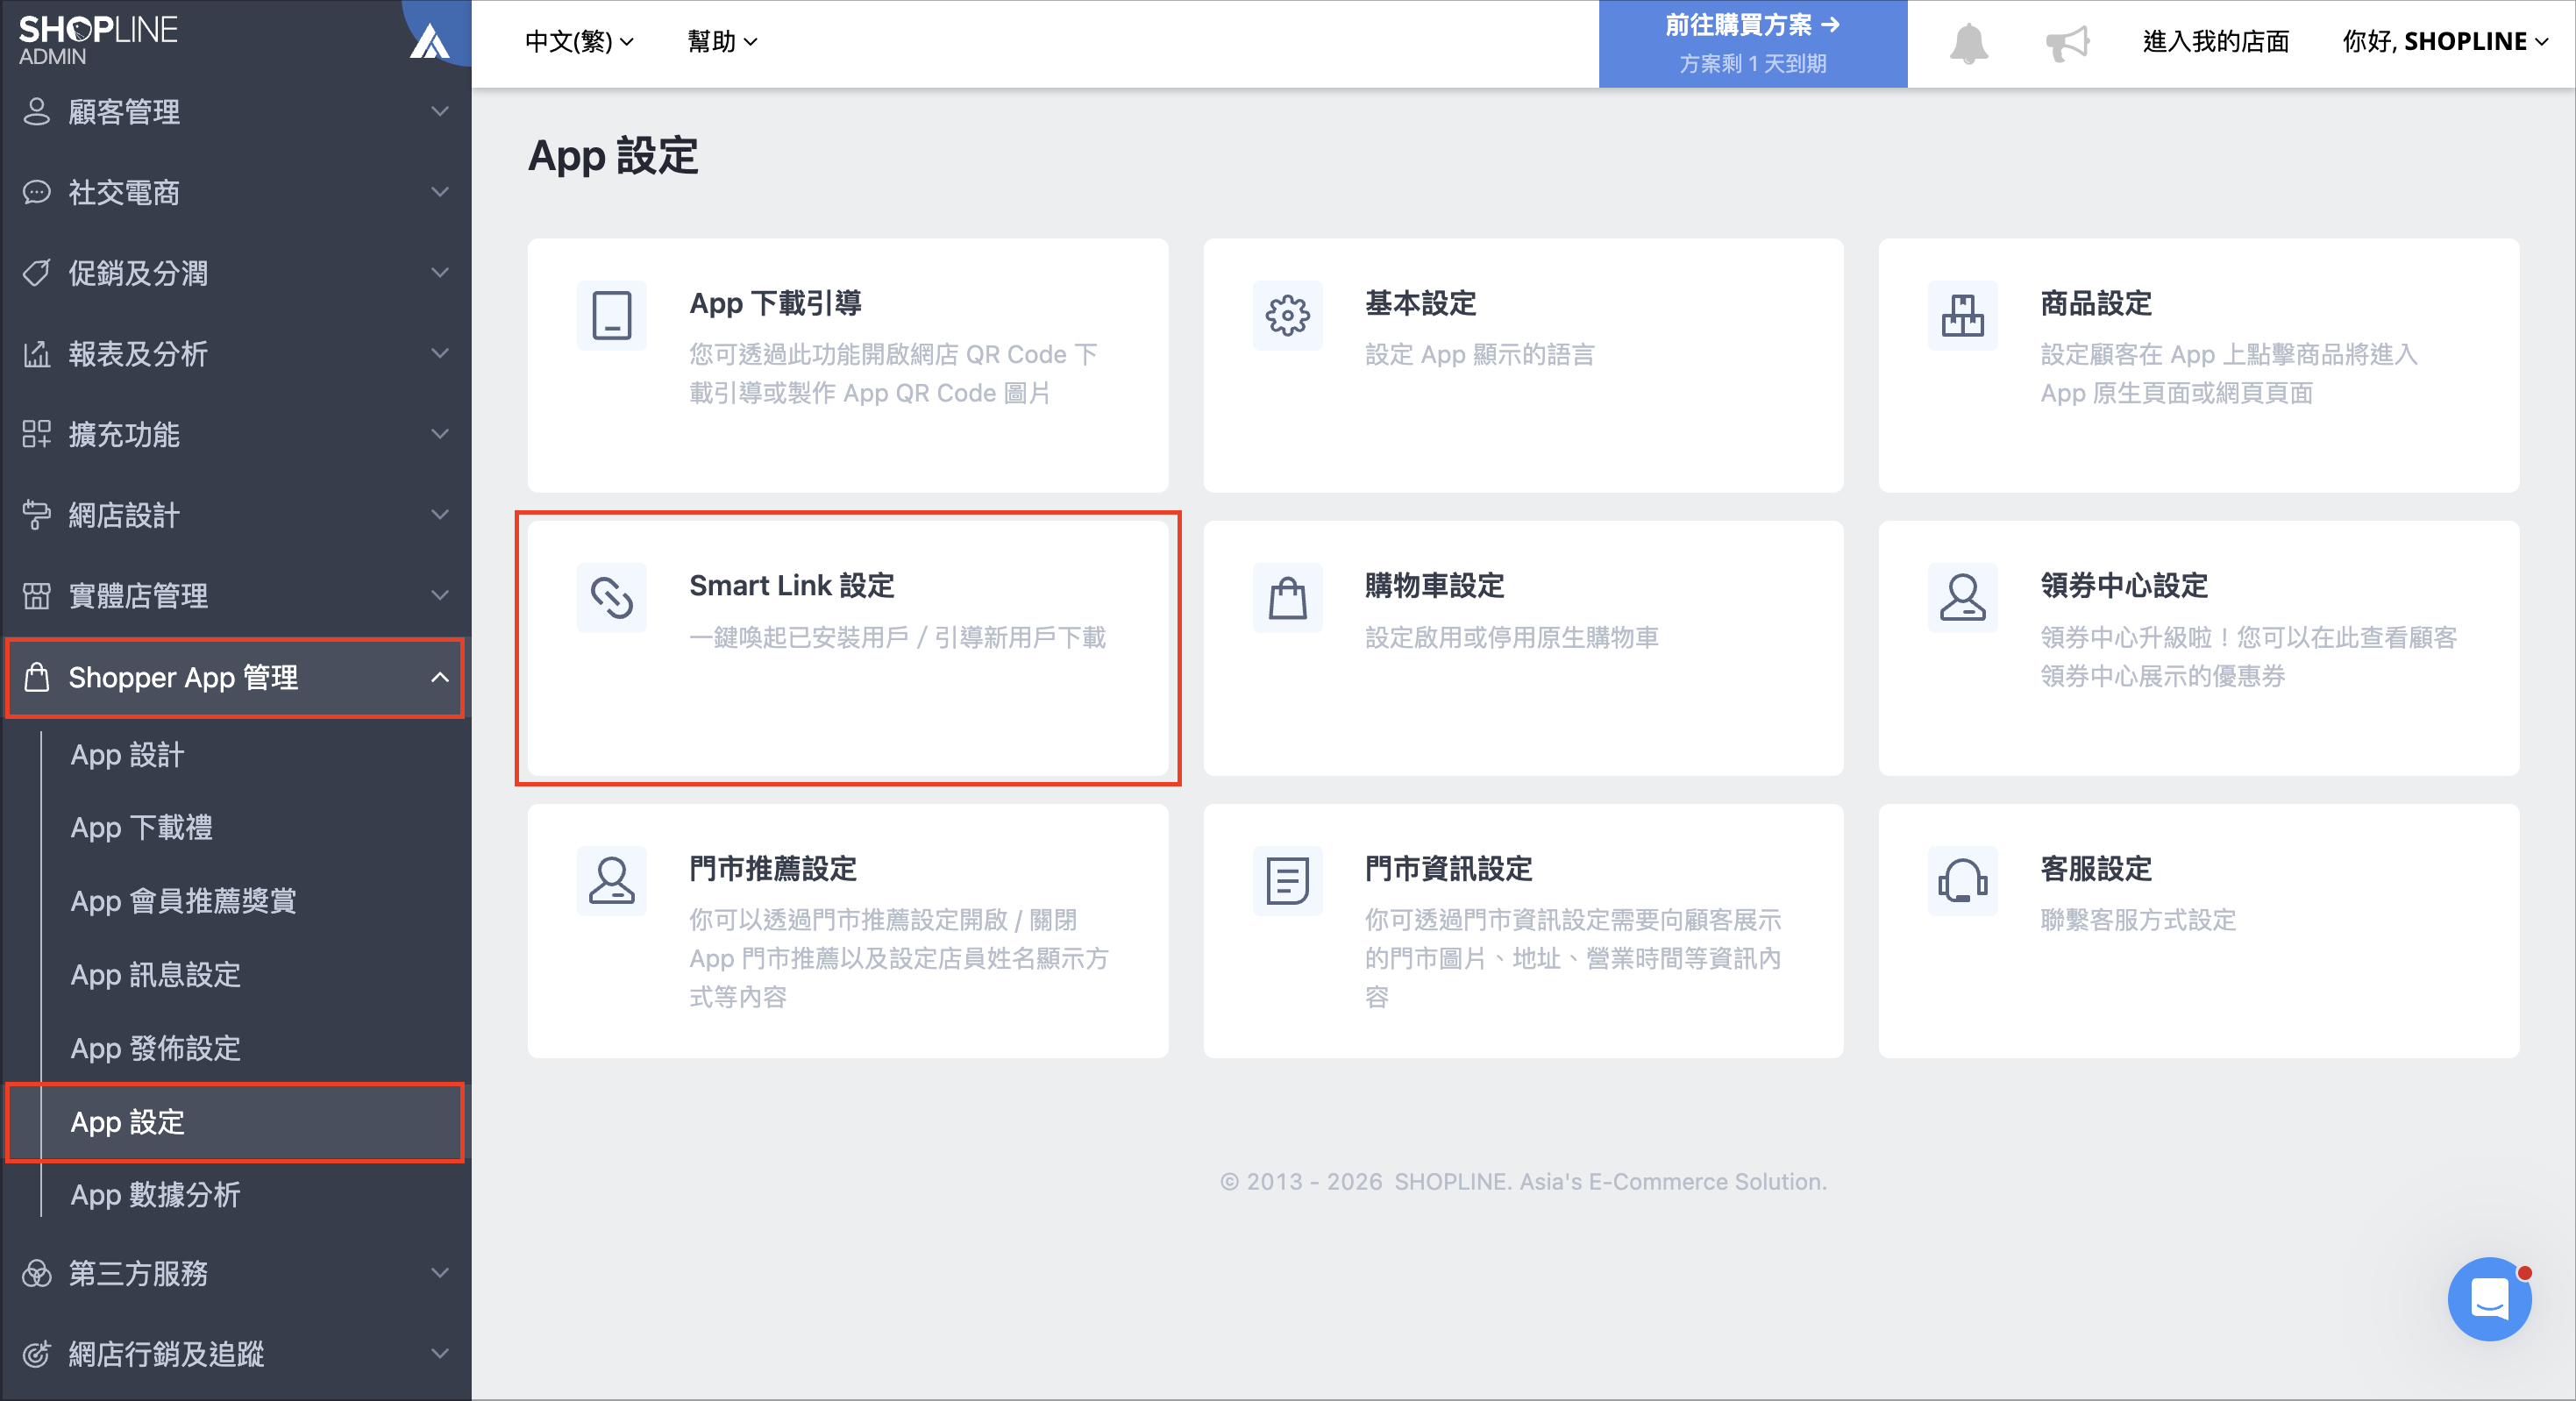Click the Smart Link chain icon
Screen dimensions: 2576x1401
click(x=612, y=598)
